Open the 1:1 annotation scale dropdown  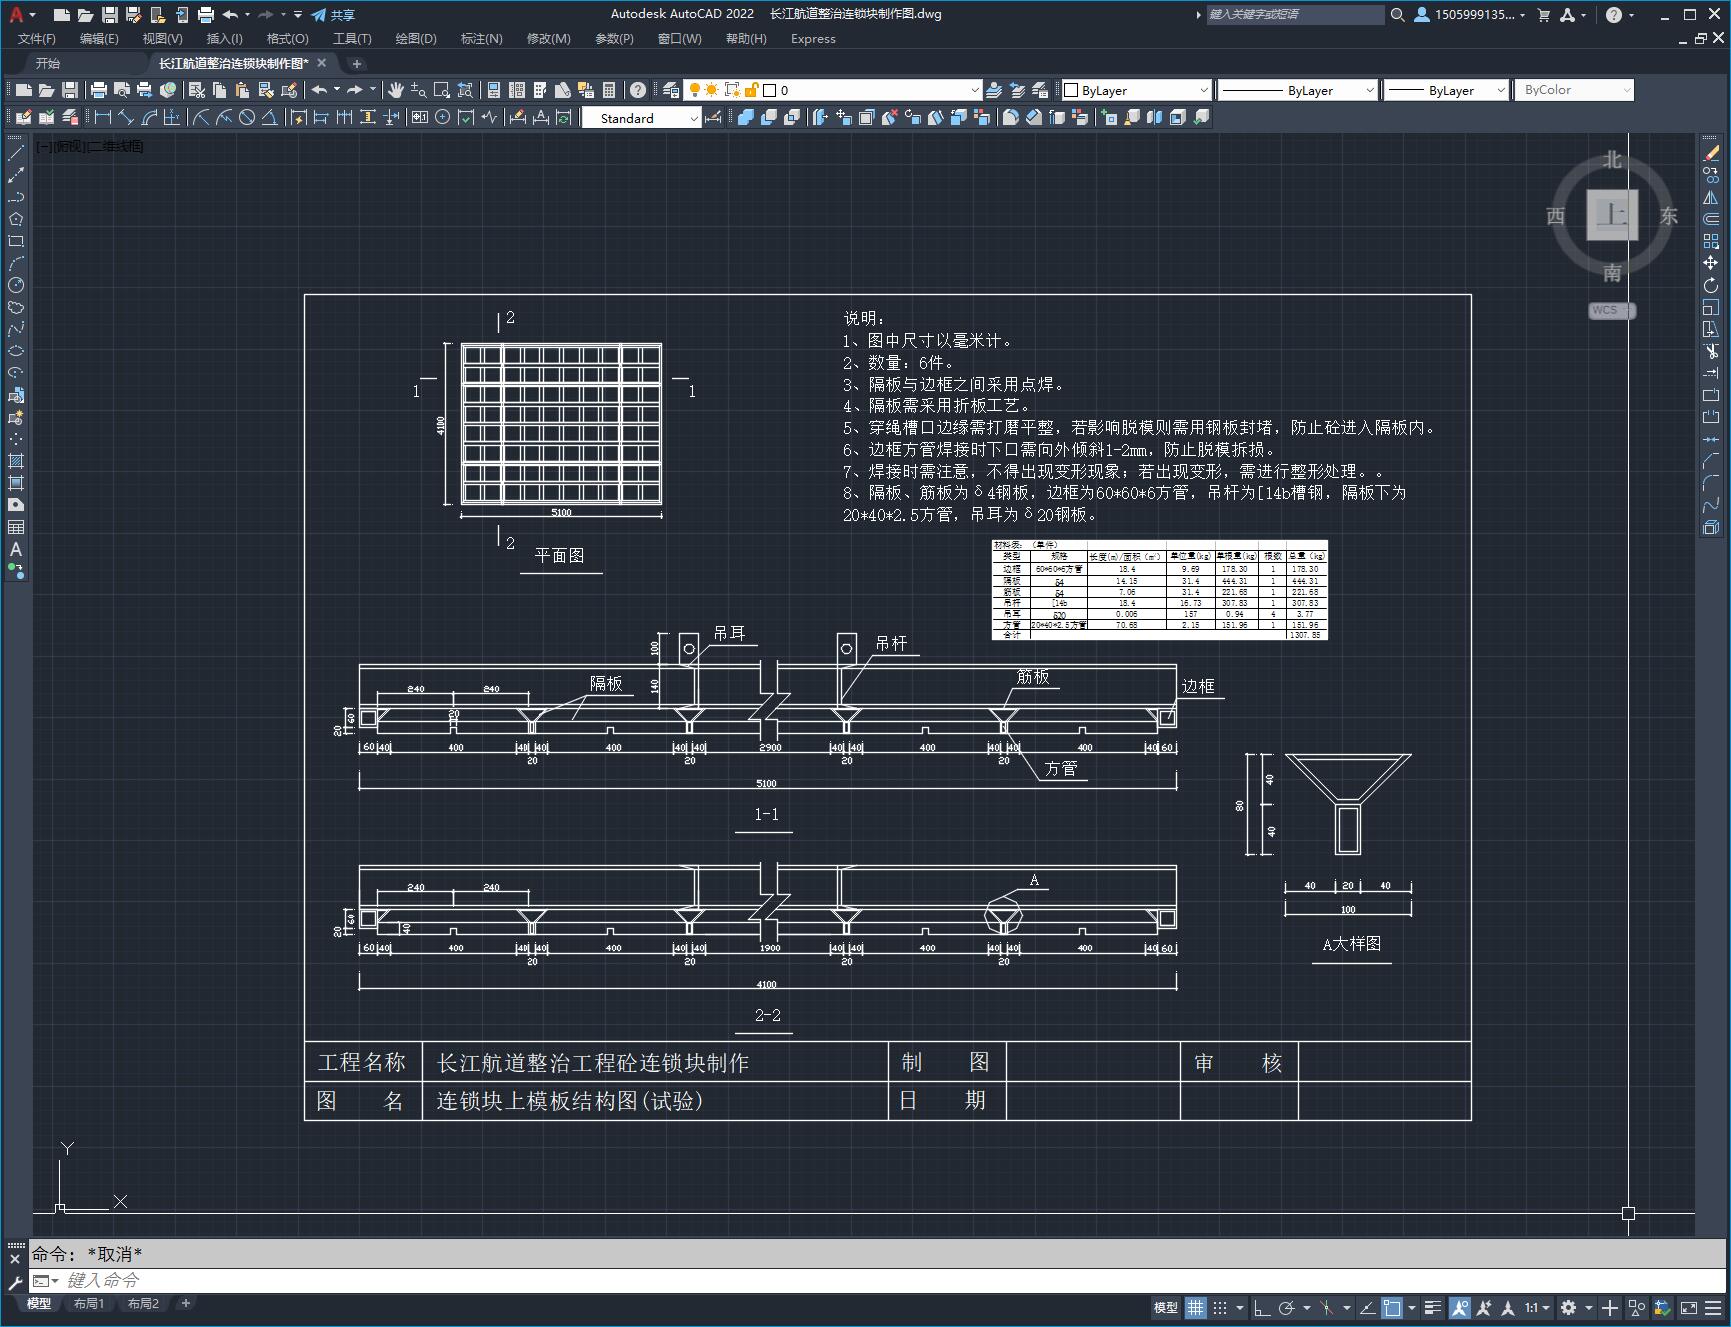pyautogui.click(x=1537, y=1307)
